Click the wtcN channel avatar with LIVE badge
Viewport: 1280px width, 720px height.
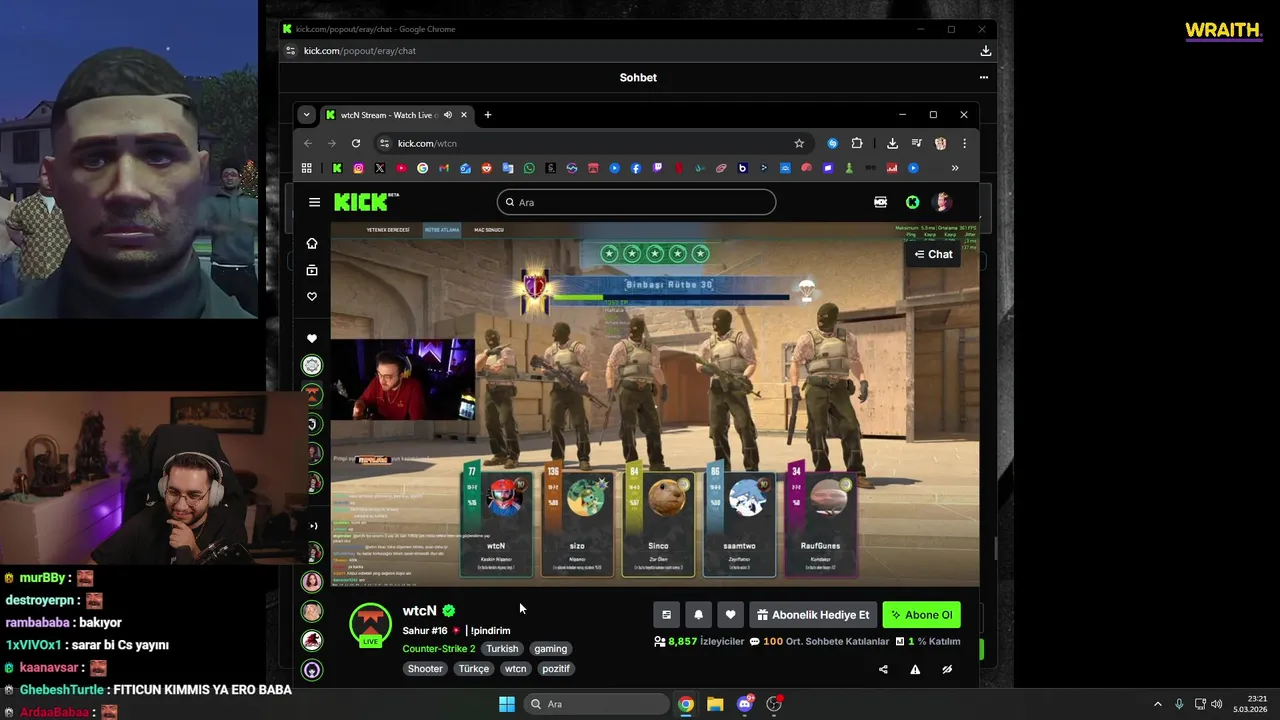tap(370, 625)
